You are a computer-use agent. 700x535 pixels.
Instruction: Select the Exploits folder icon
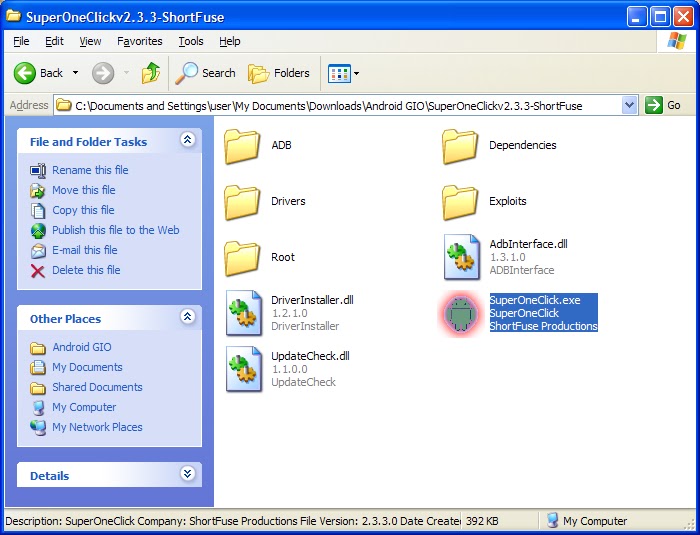(460, 202)
